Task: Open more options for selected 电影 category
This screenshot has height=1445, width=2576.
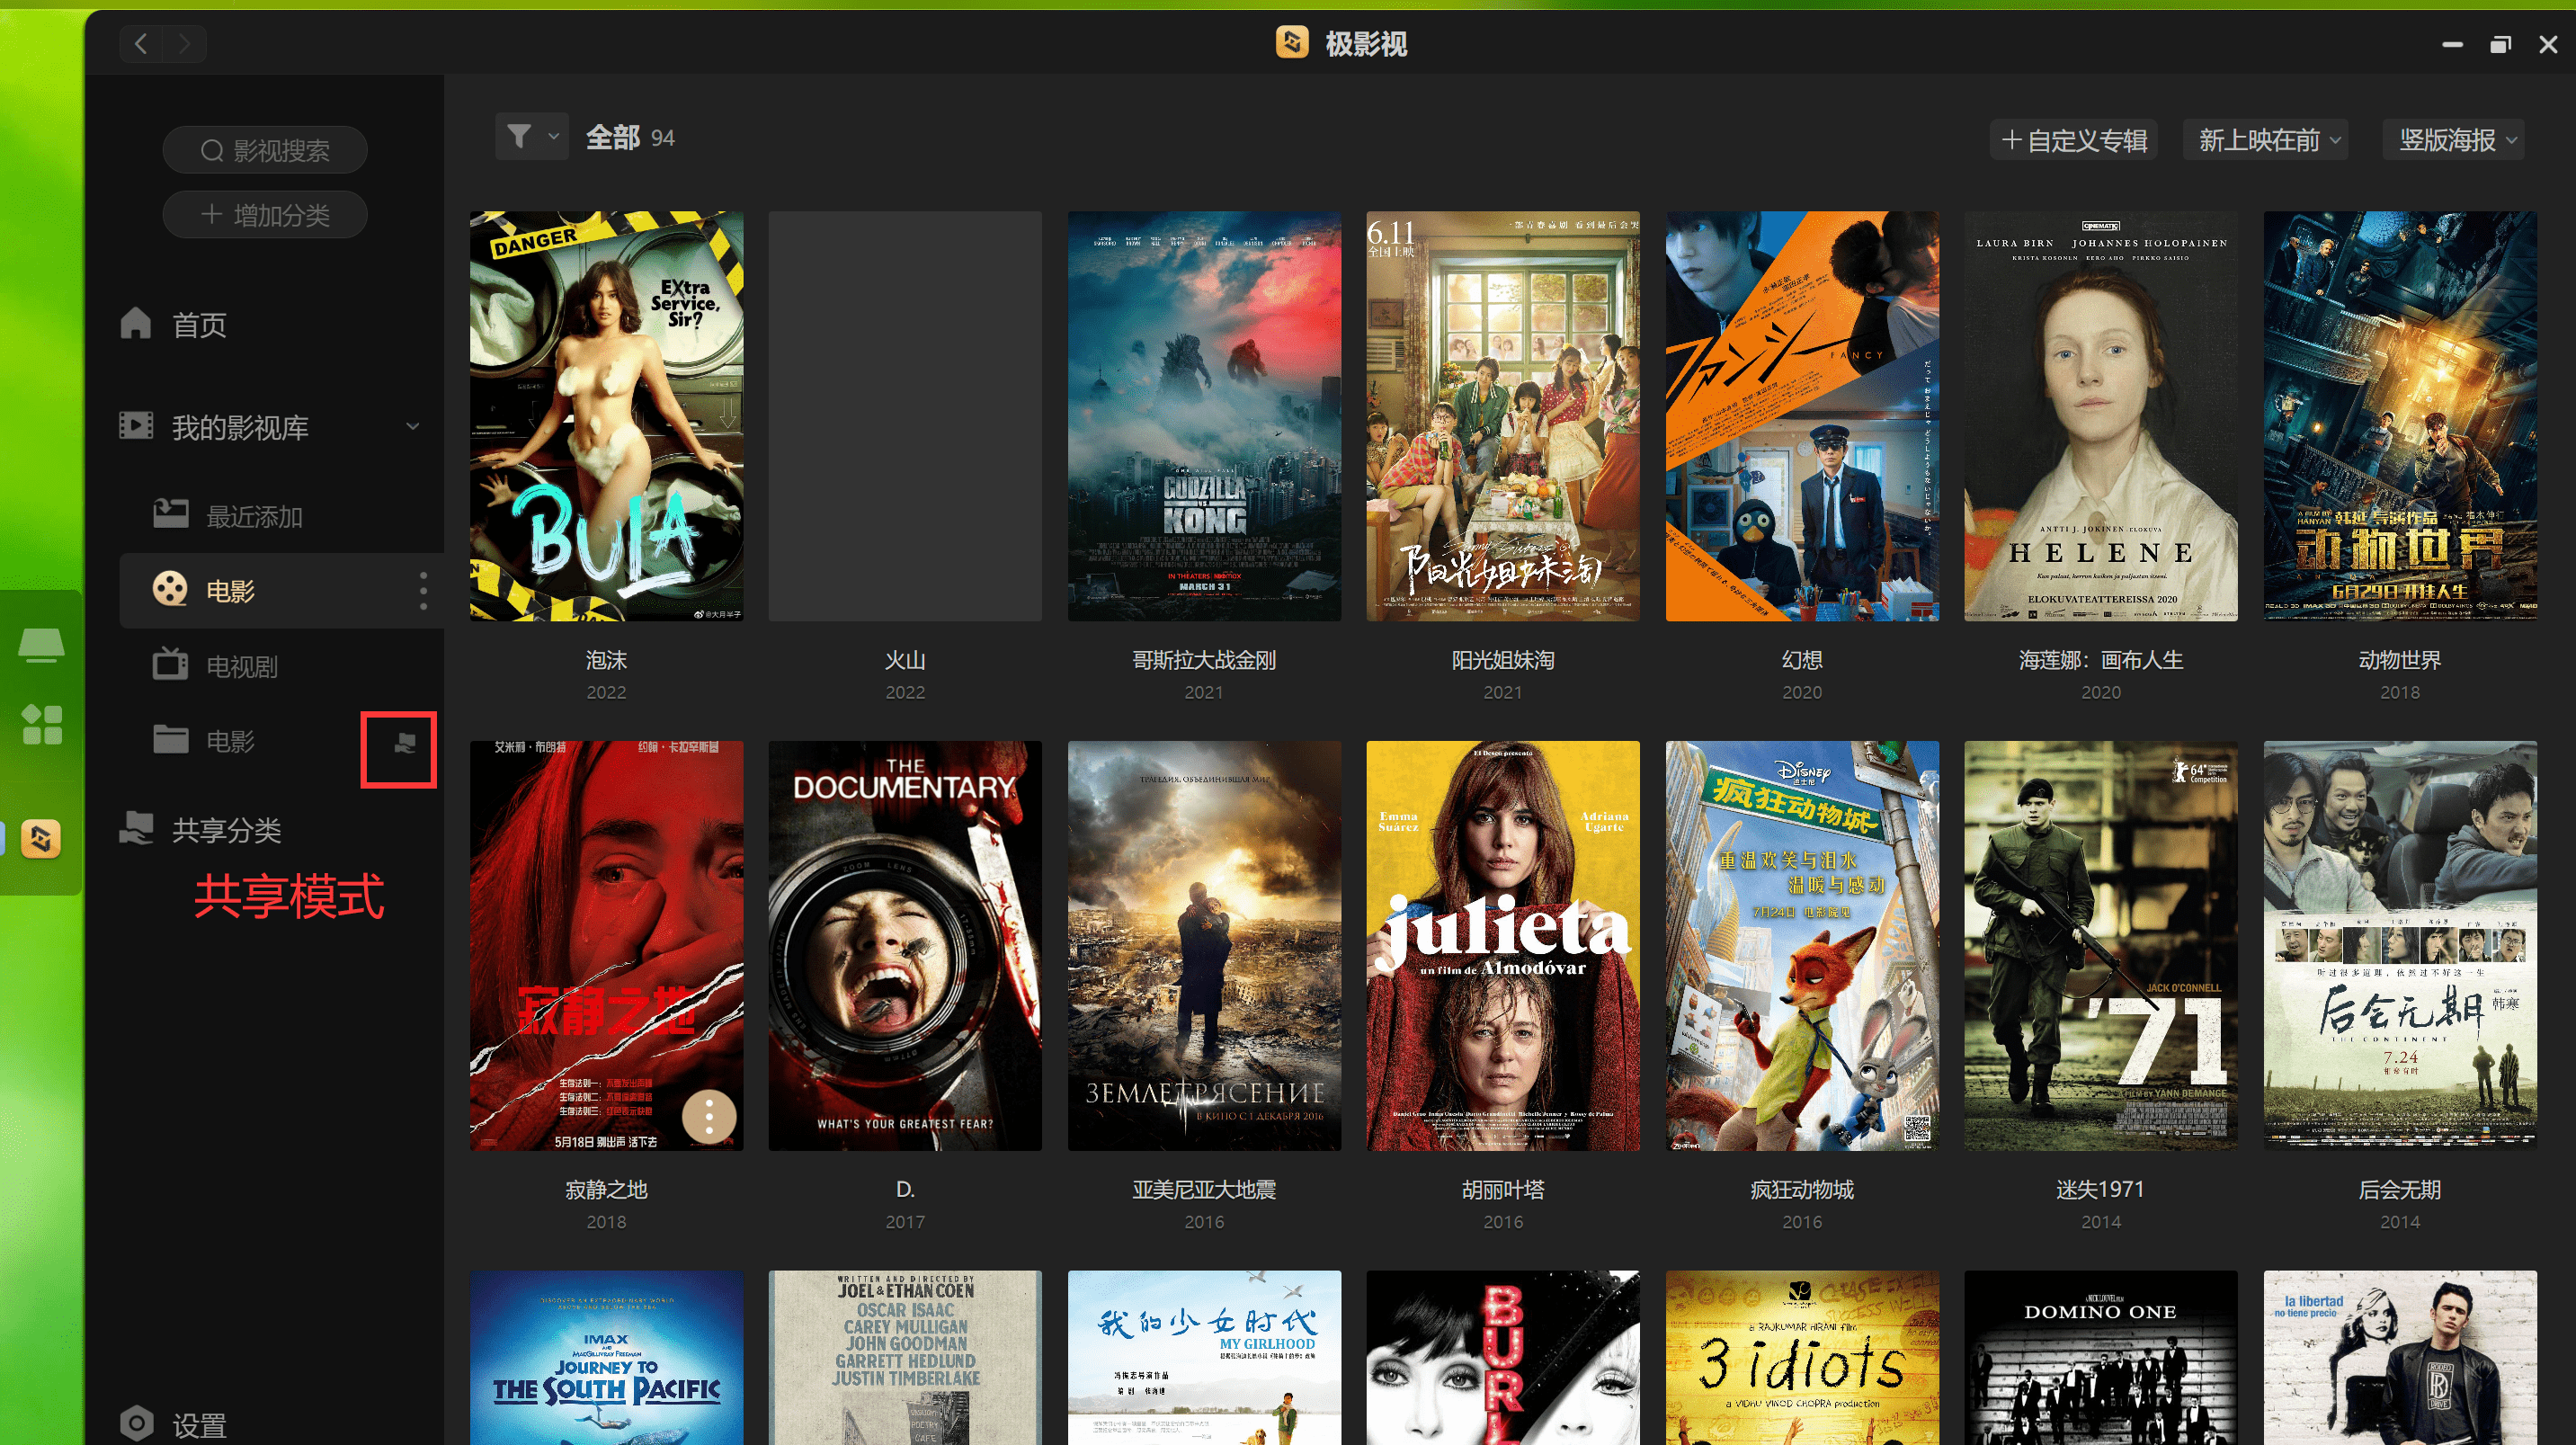Action: (423, 590)
